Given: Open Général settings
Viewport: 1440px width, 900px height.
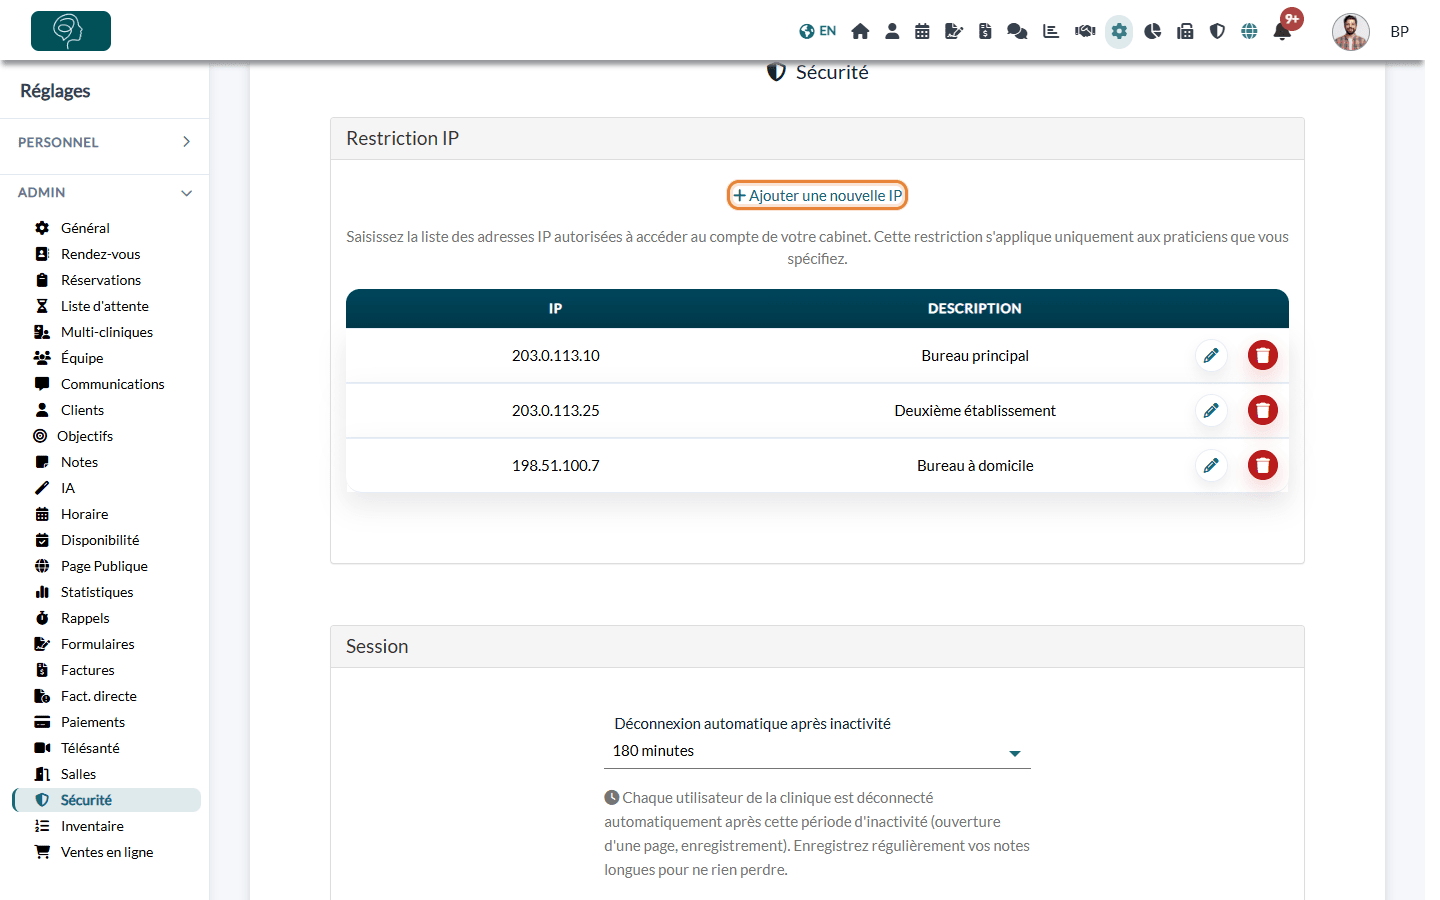Looking at the screenshot, I should [85, 228].
